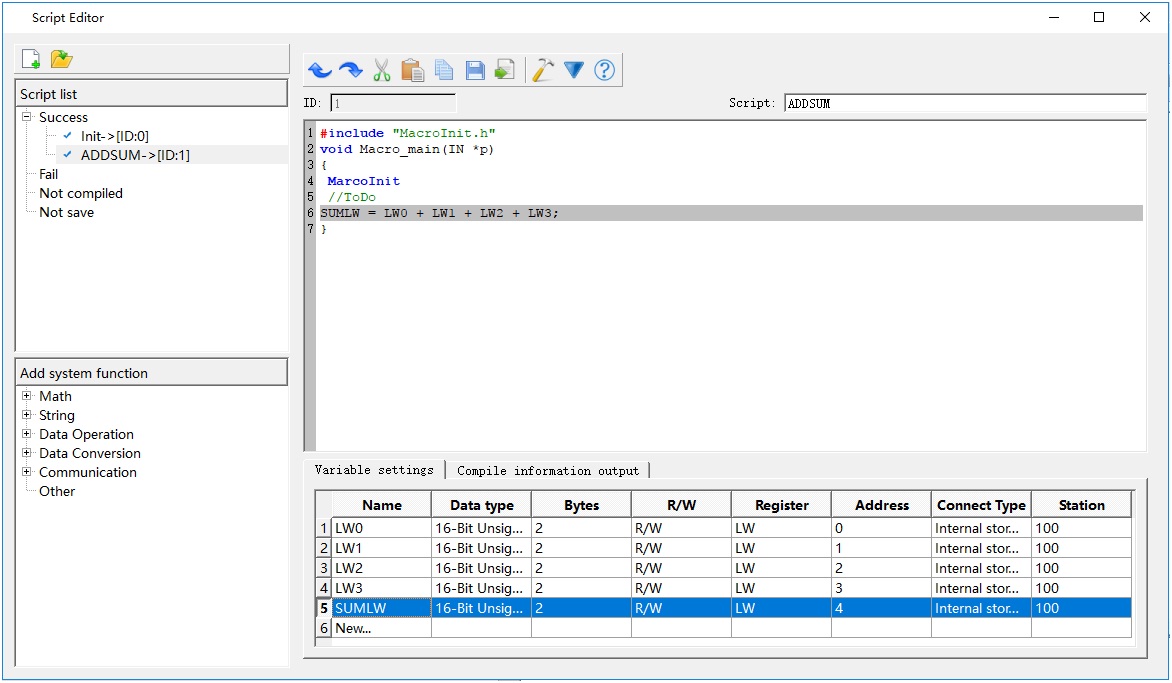Click the Script name input field
The height and width of the screenshot is (683, 1172).
(x=964, y=103)
